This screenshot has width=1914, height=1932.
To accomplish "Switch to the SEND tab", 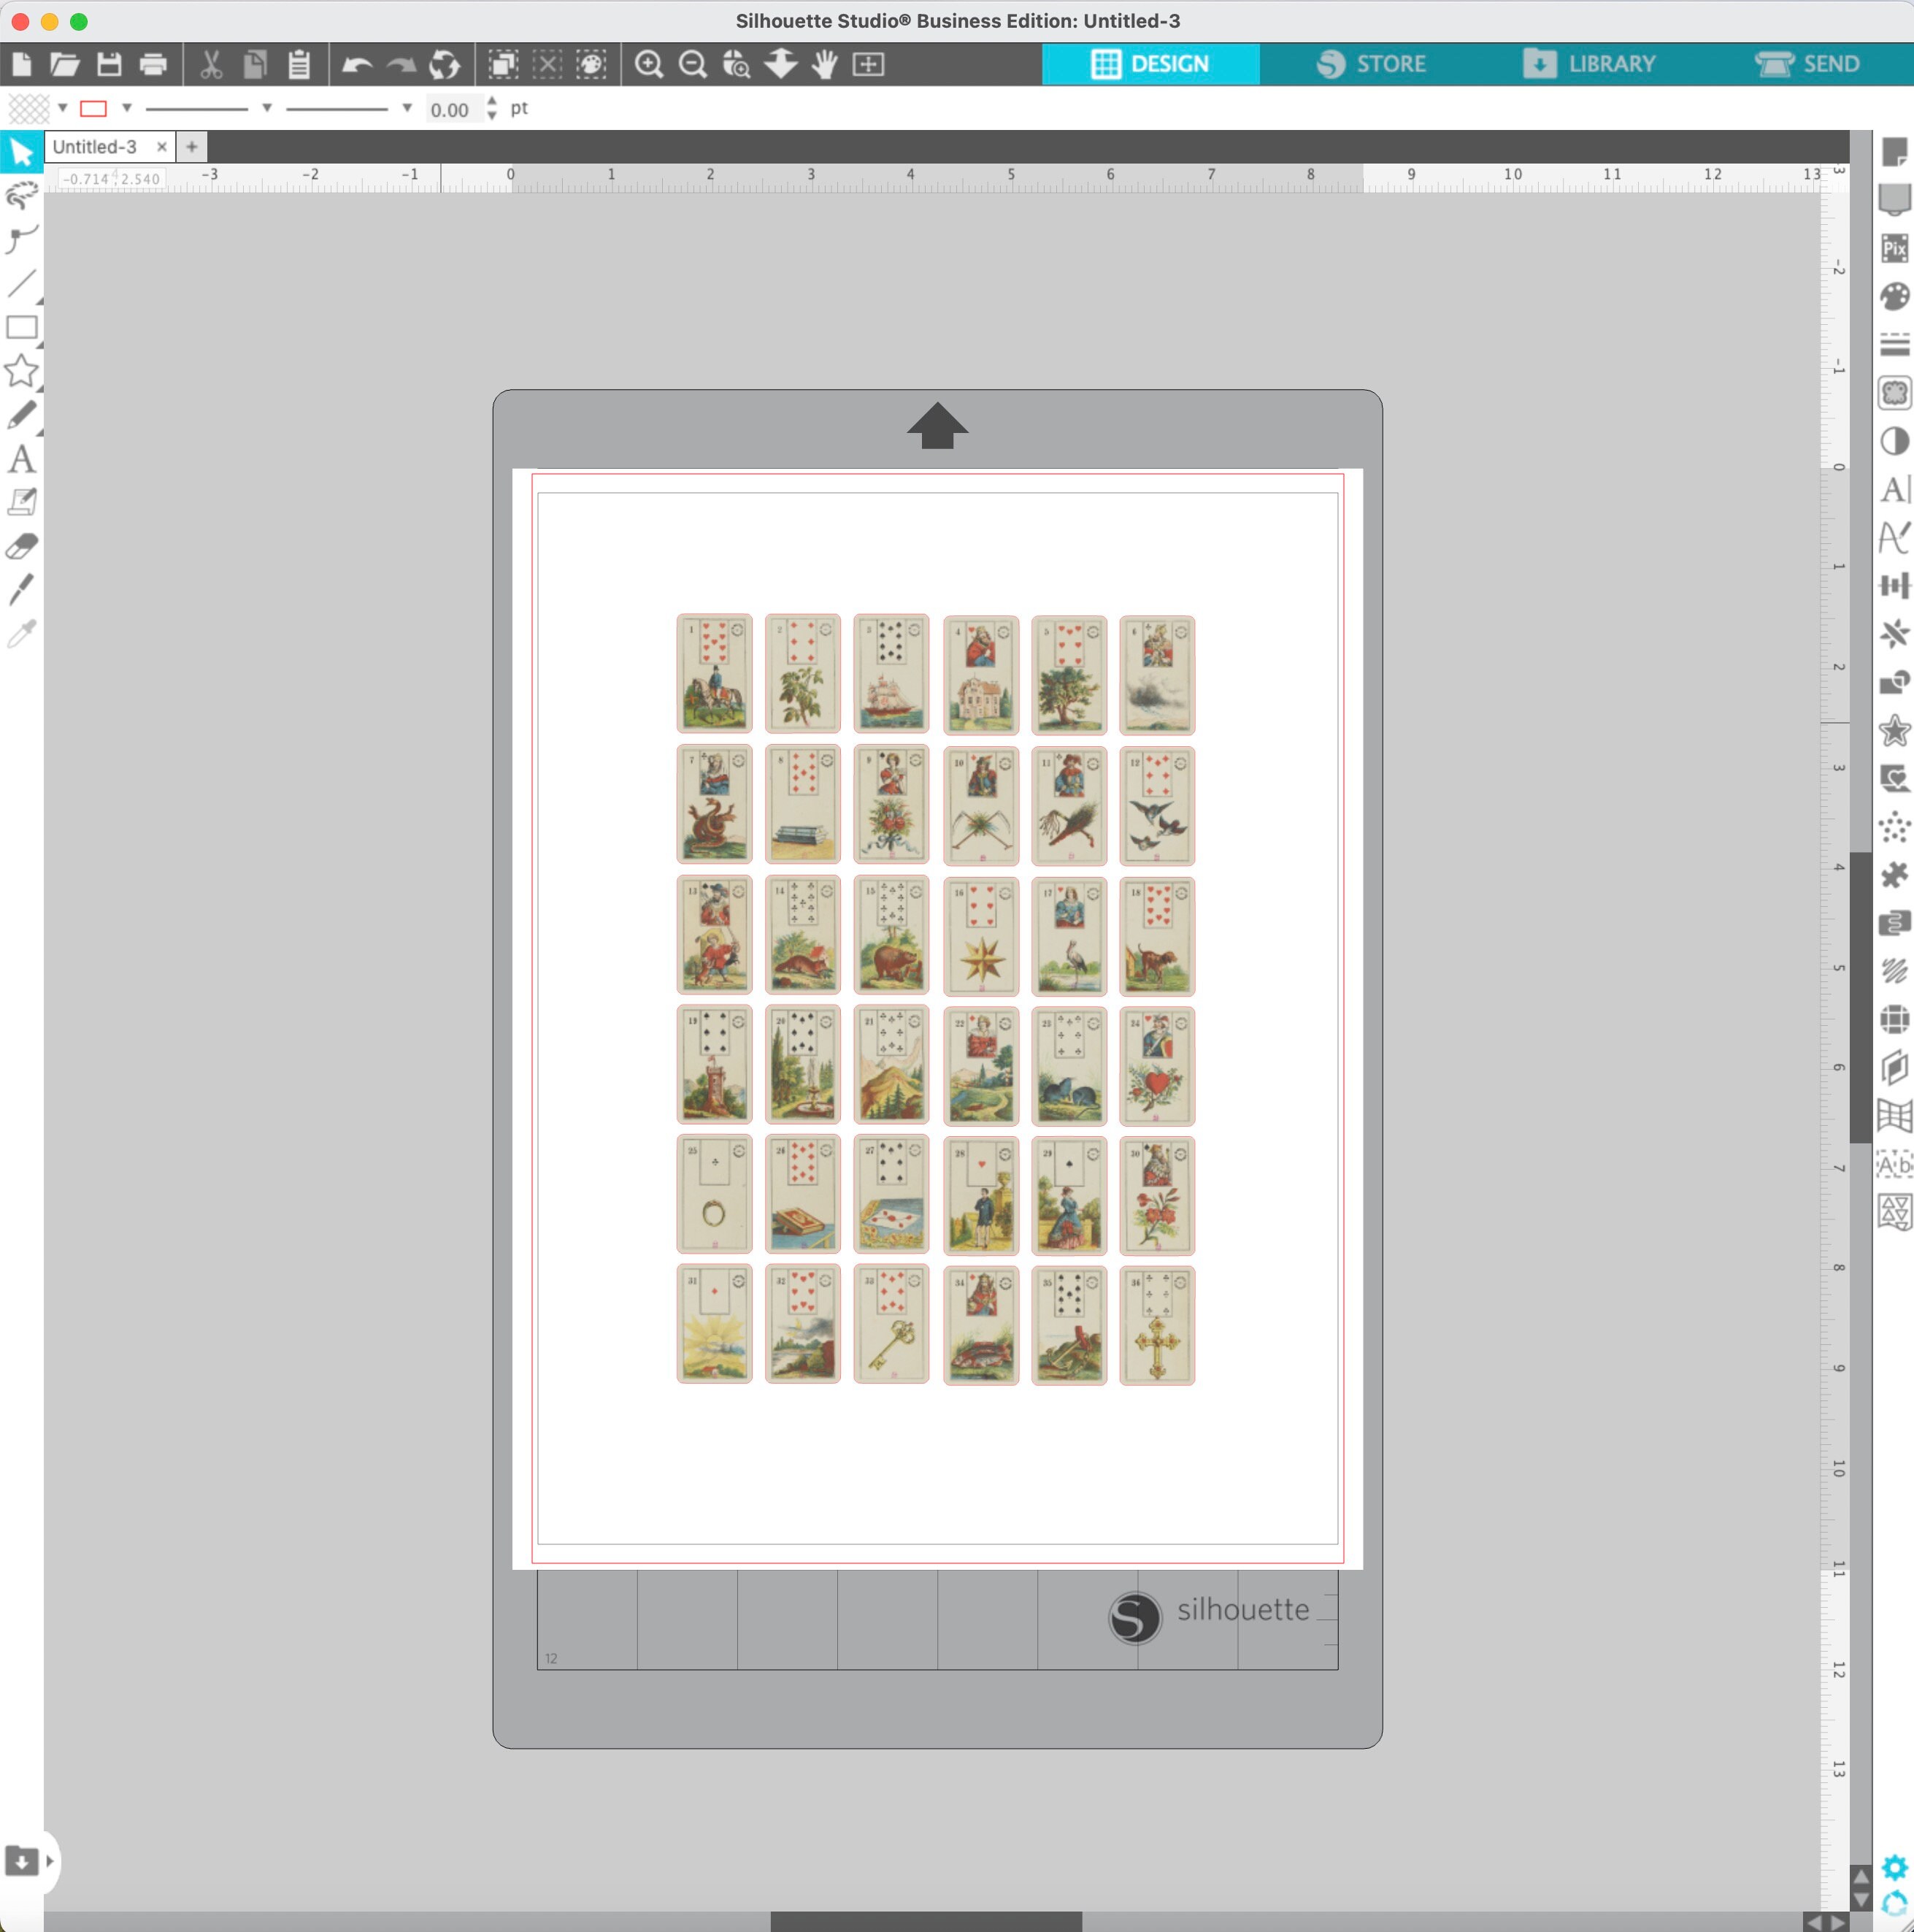I will point(1807,64).
